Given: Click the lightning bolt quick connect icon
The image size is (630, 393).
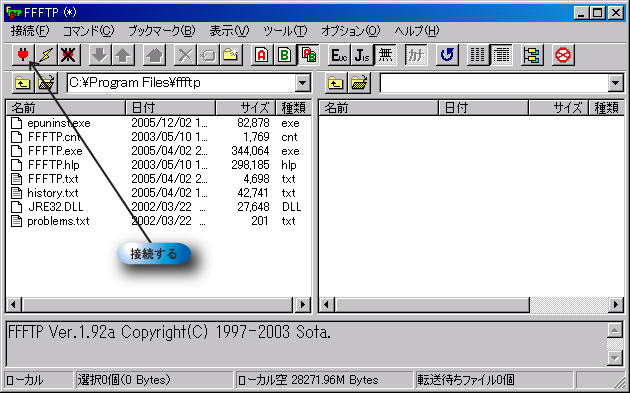Looking at the screenshot, I should (46, 55).
